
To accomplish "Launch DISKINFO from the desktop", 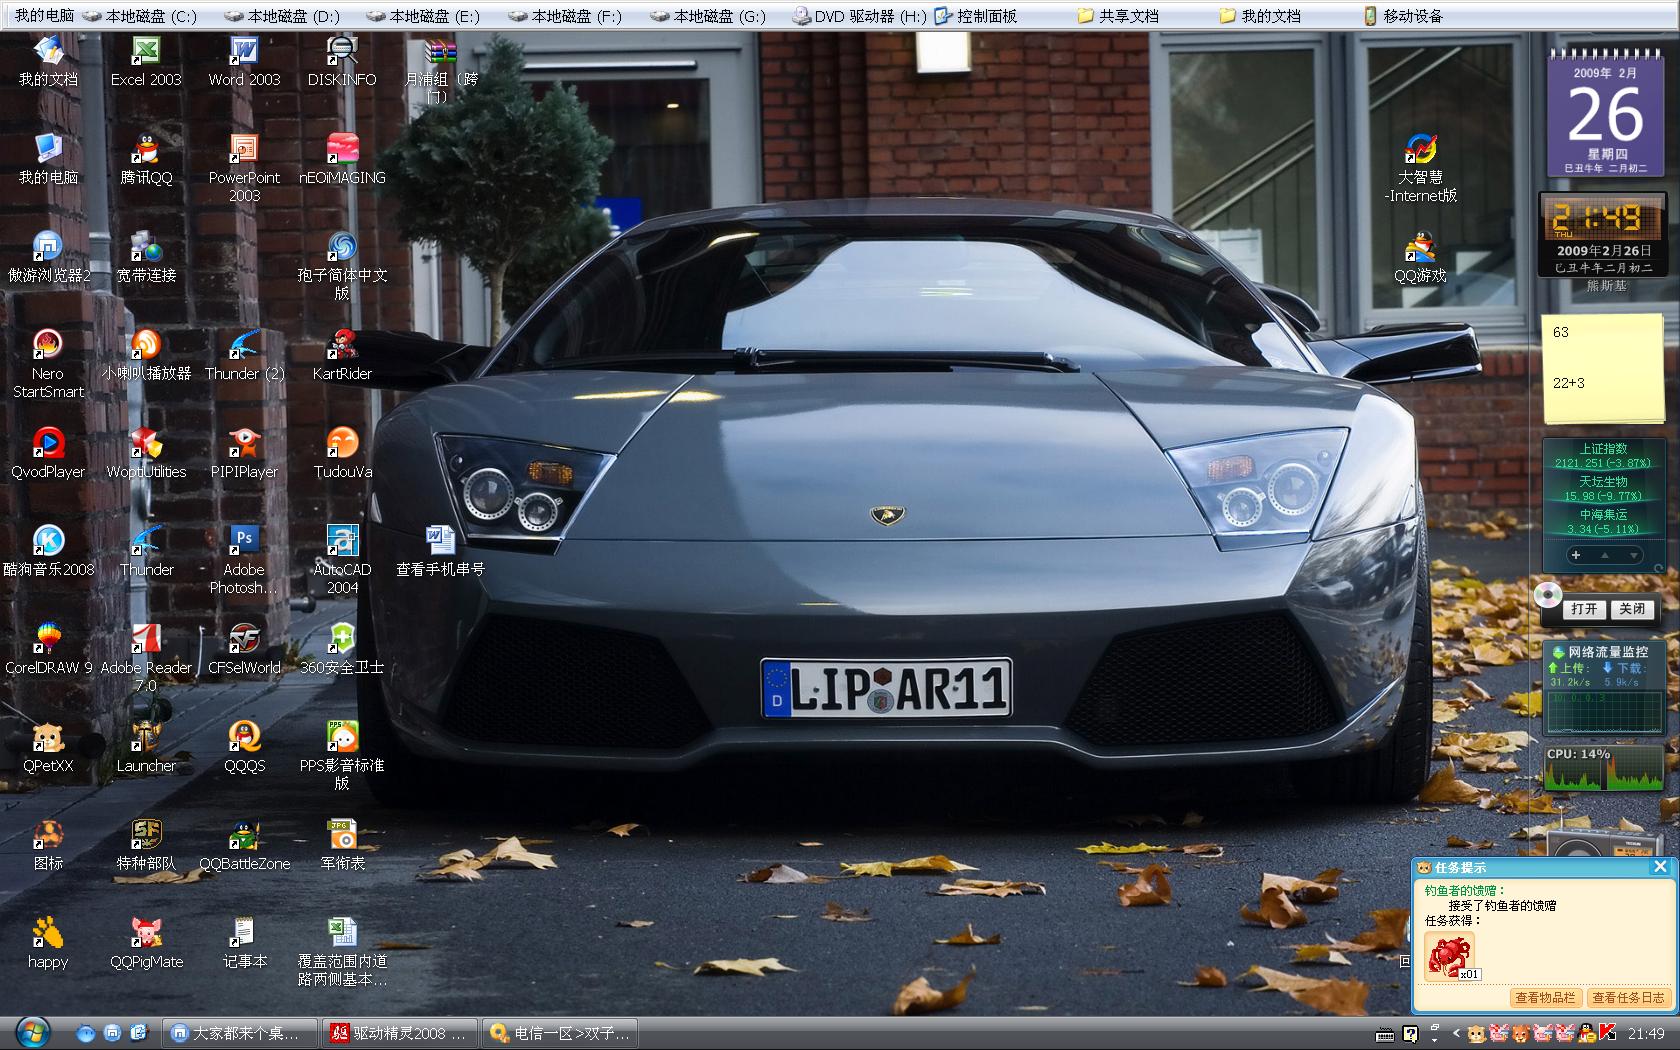I will tap(342, 61).
